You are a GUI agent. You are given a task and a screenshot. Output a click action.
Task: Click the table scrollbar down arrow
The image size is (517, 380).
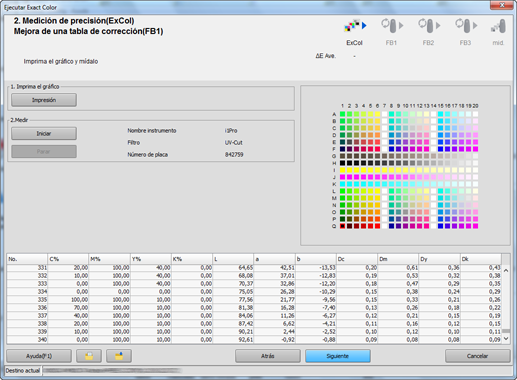pos(506,339)
